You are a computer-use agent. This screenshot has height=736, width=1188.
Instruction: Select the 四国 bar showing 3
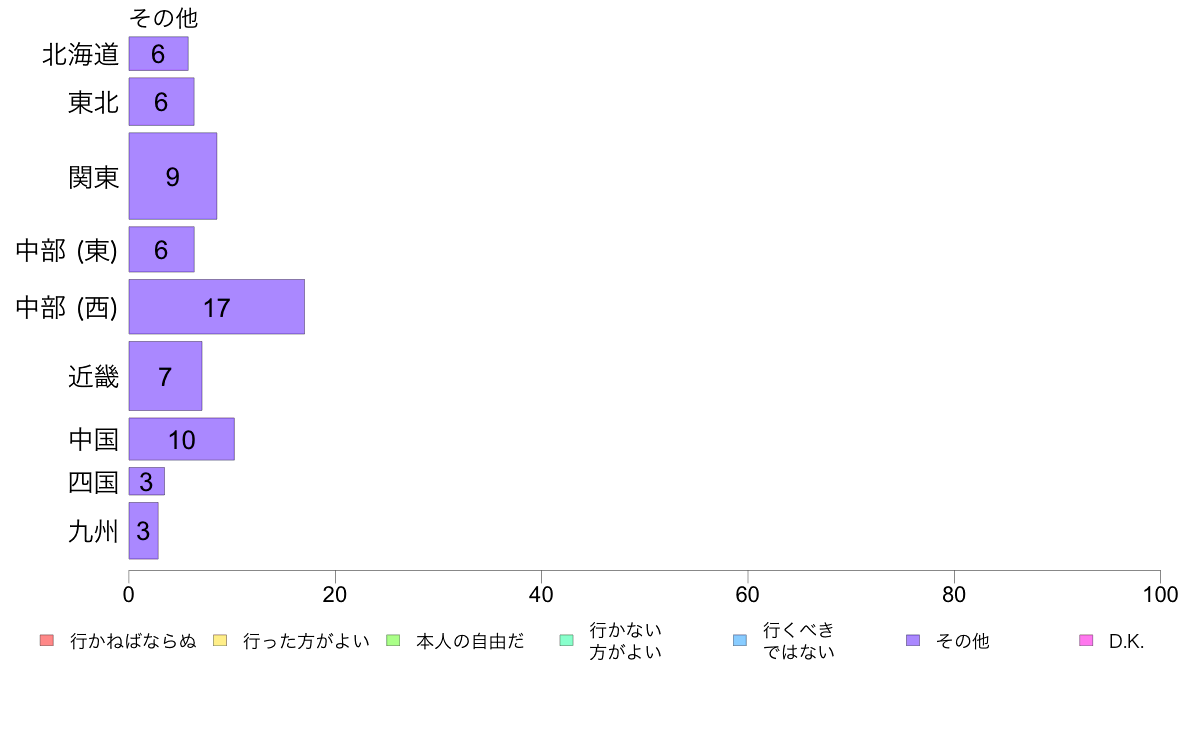[146, 481]
